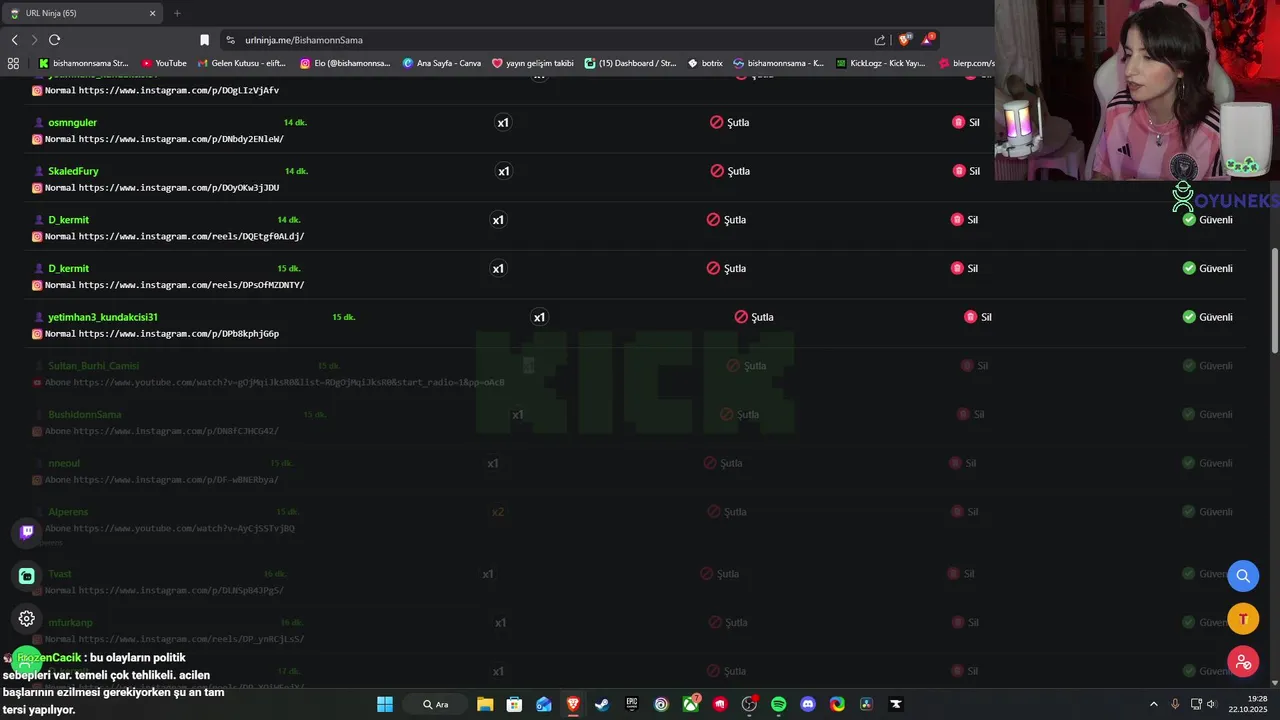Screen dimensions: 1280x720
Task: Open Xbox app from the taskbar
Action: (x=691, y=704)
